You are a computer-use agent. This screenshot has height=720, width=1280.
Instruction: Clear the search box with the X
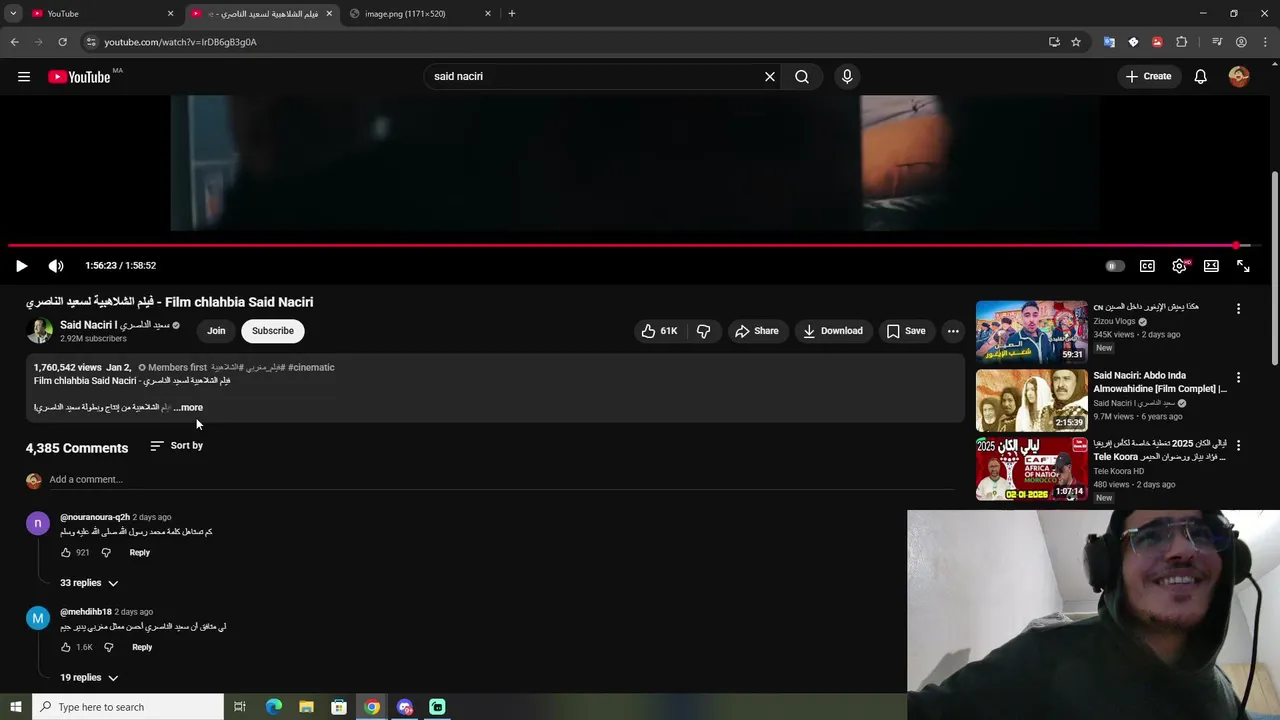pyautogui.click(x=770, y=77)
